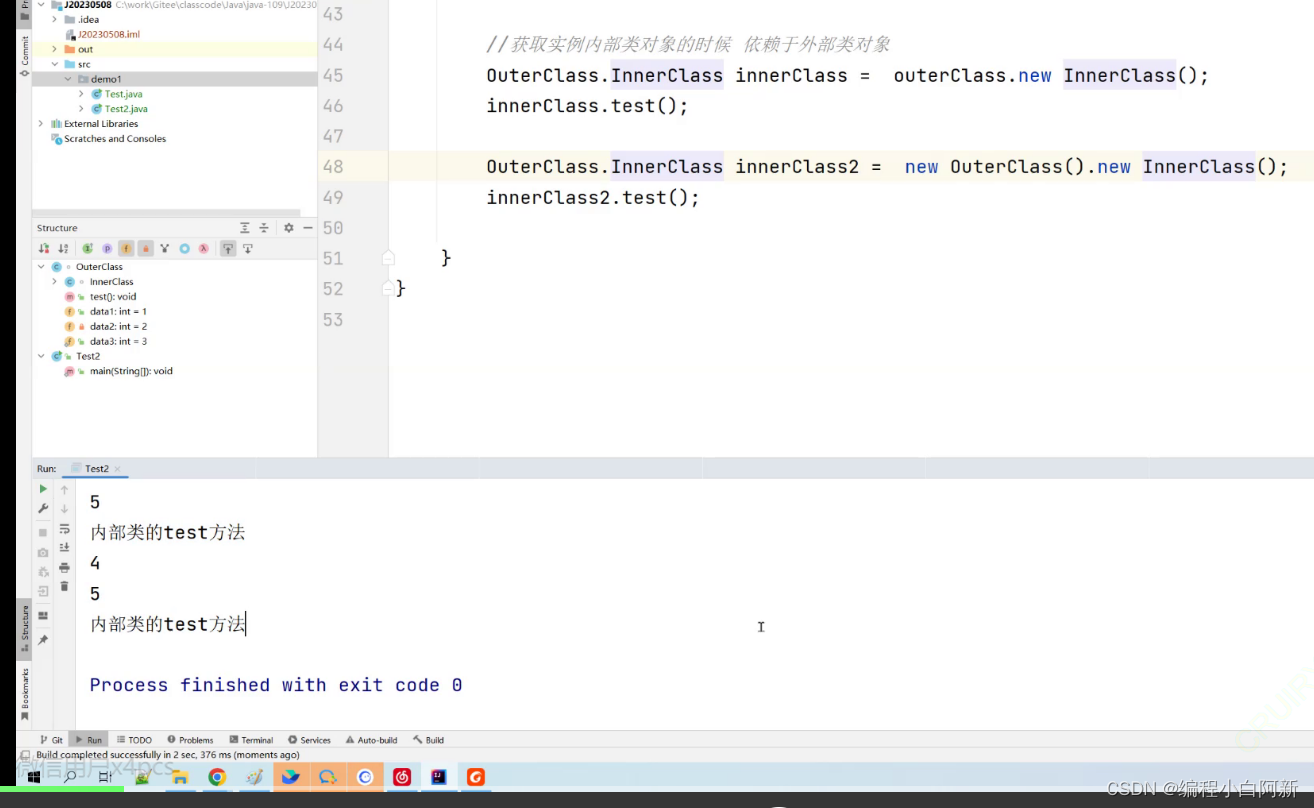The image size is (1314, 808).
Task: Click the thread dump camera icon
Action: [43, 552]
